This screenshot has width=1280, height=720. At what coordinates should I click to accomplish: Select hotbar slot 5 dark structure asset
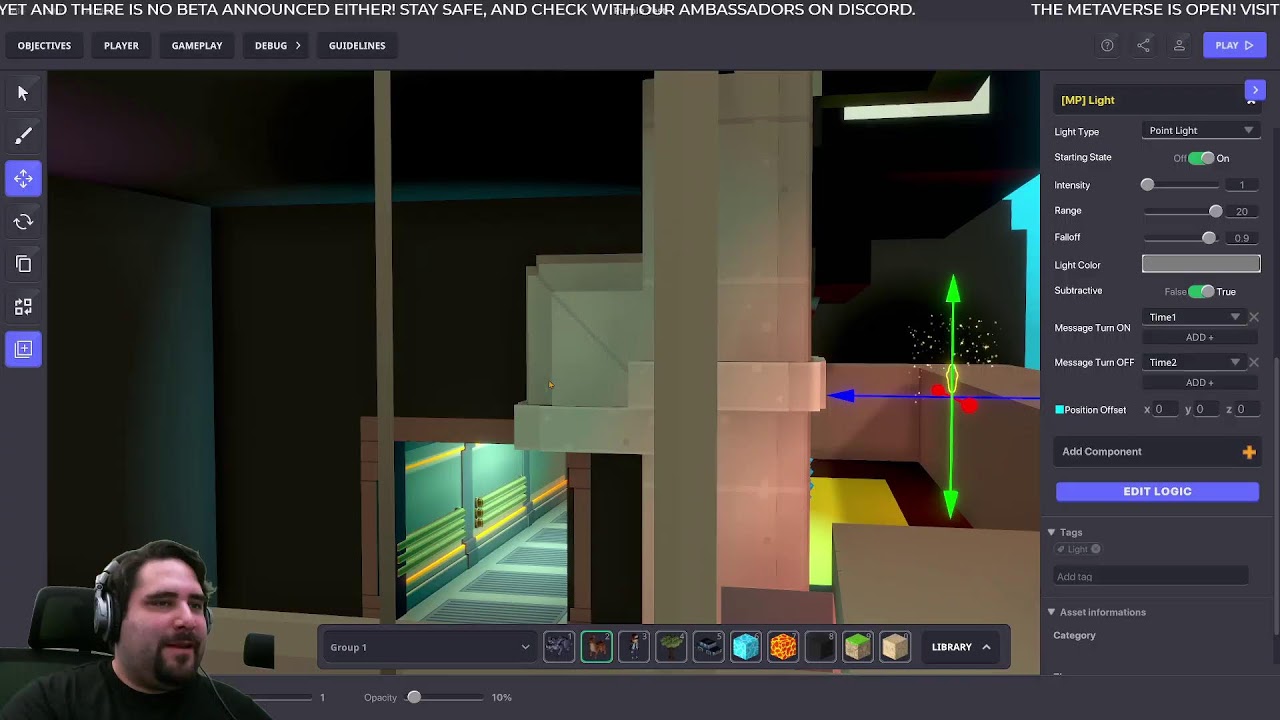(x=708, y=647)
